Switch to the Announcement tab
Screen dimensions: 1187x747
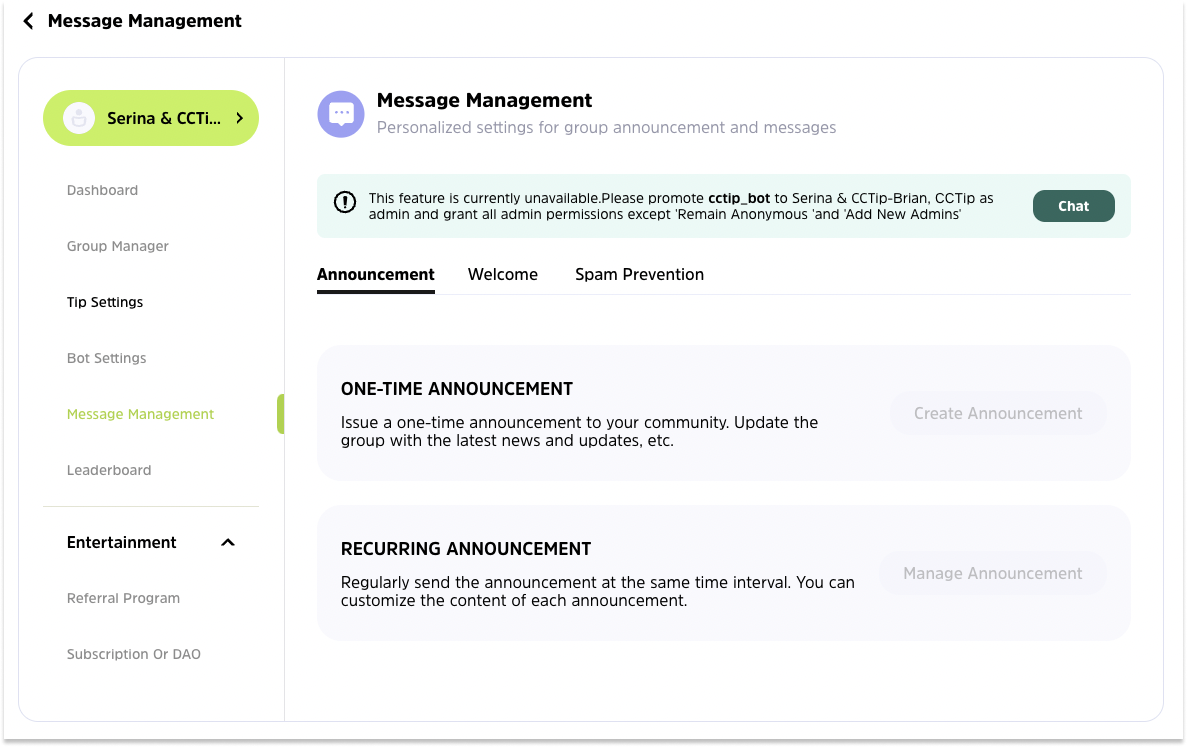click(376, 274)
